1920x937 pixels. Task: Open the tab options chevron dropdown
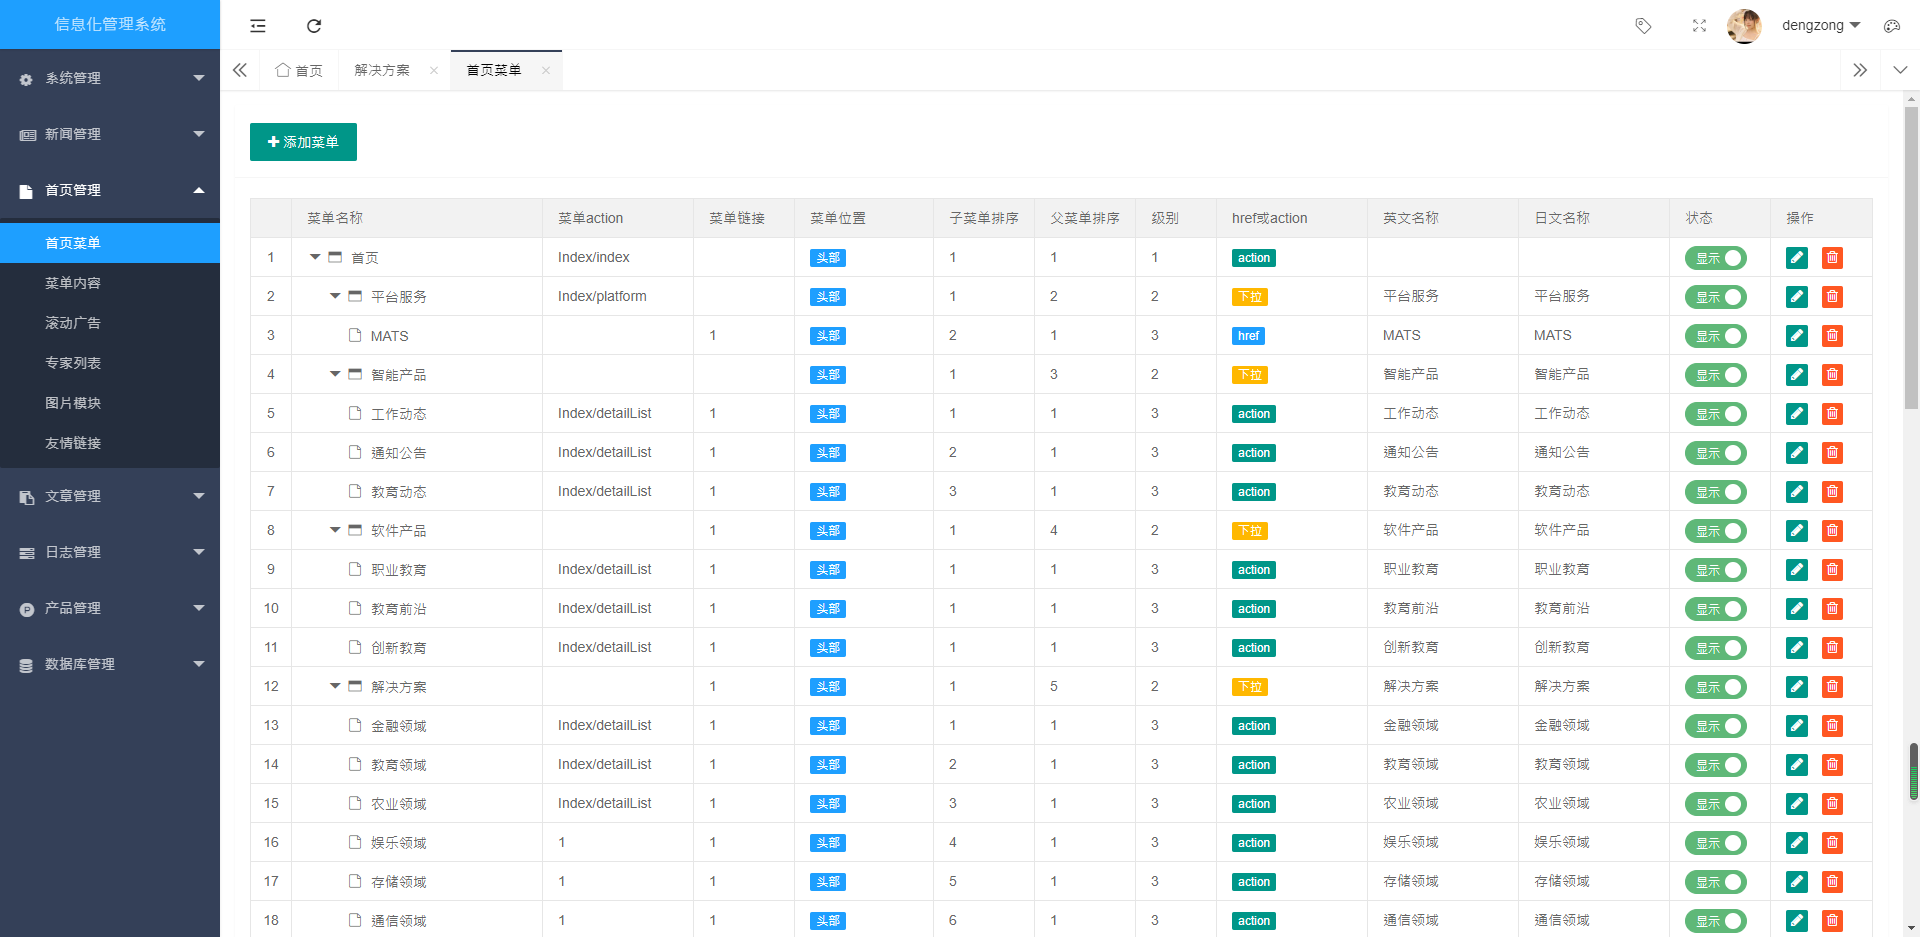pos(1900,70)
